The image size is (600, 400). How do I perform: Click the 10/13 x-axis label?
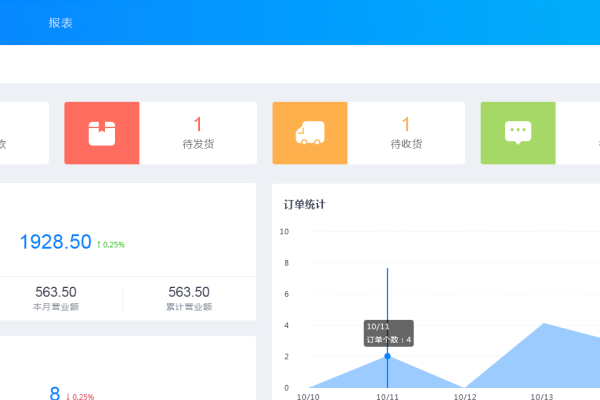[x=542, y=397]
